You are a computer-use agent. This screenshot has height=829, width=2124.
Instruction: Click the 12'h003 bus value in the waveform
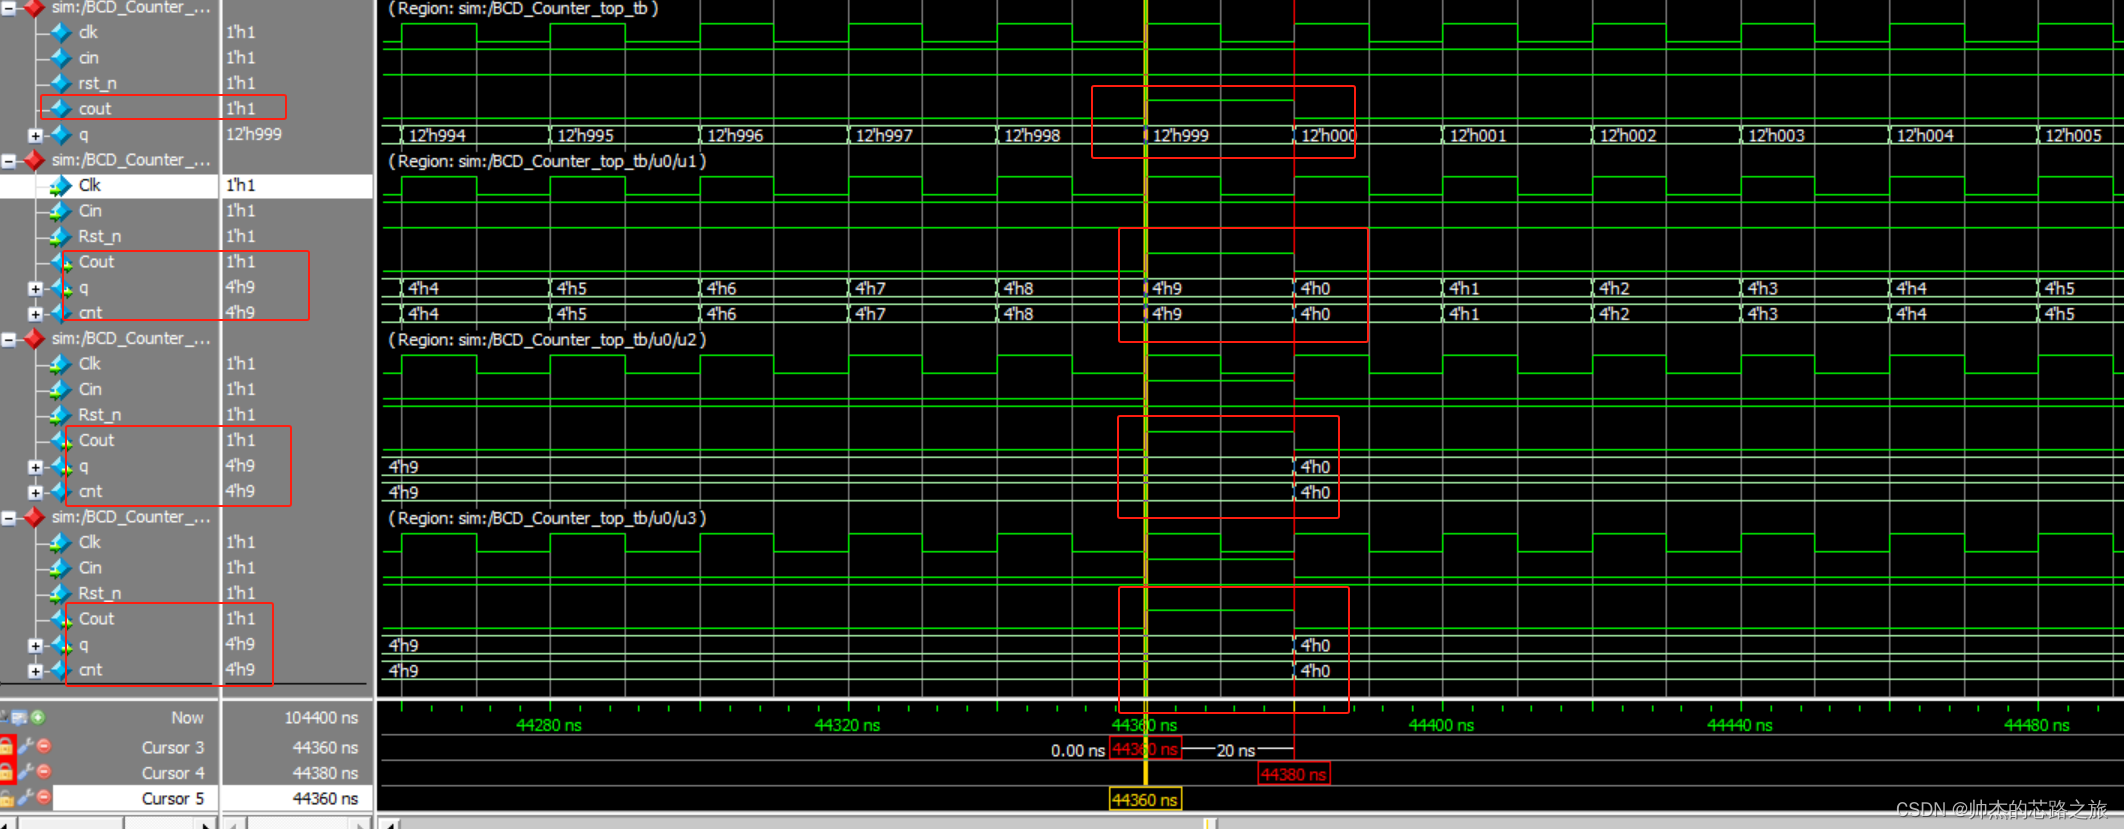pyautogui.click(x=1776, y=135)
